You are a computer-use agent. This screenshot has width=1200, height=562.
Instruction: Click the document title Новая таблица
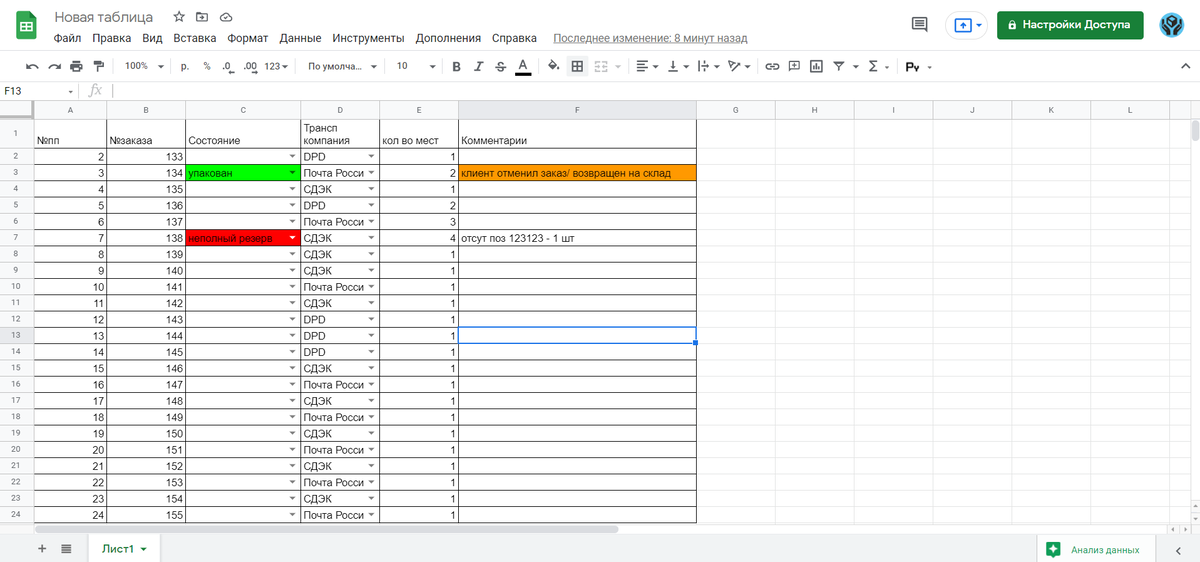tap(104, 17)
